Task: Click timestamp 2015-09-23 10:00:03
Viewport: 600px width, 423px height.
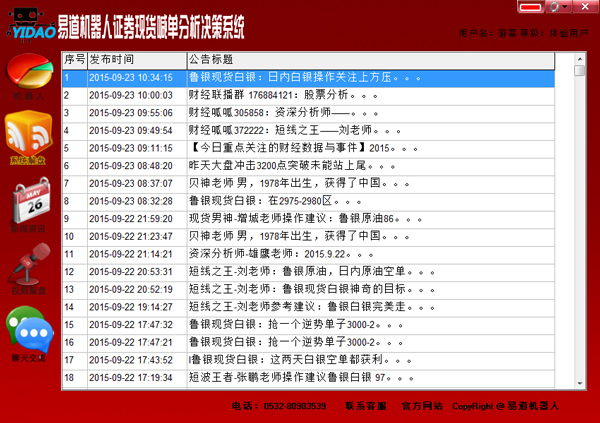Action: point(131,95)
